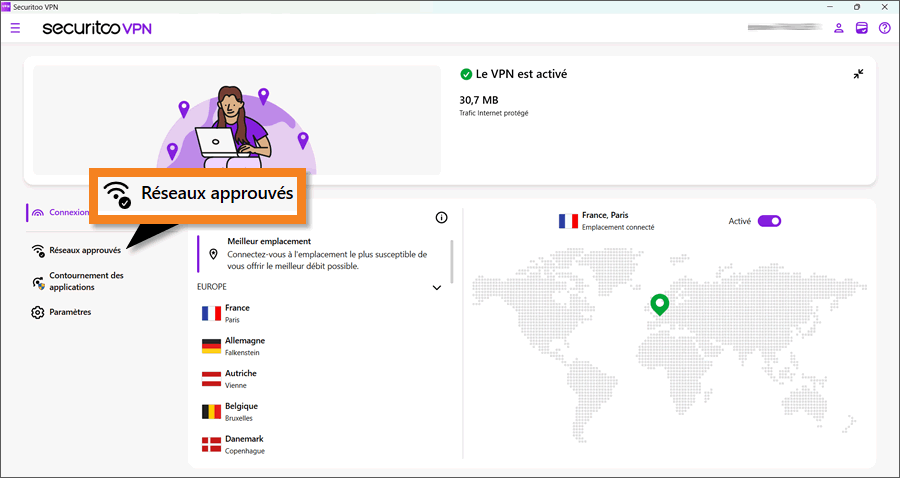Open the hamburger menu
The width and height of the screenshot is (900, 478).
[15, 28]
